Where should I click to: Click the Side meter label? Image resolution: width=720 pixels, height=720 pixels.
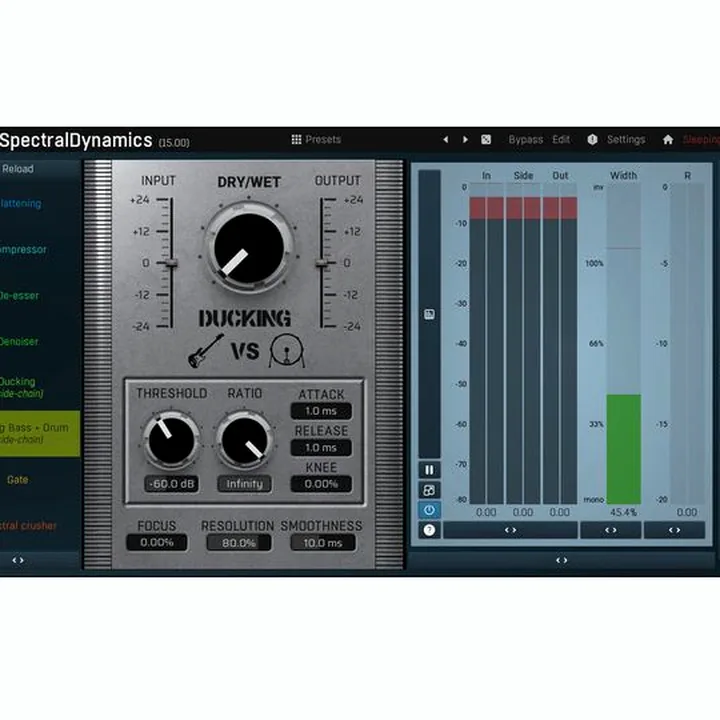523,175
